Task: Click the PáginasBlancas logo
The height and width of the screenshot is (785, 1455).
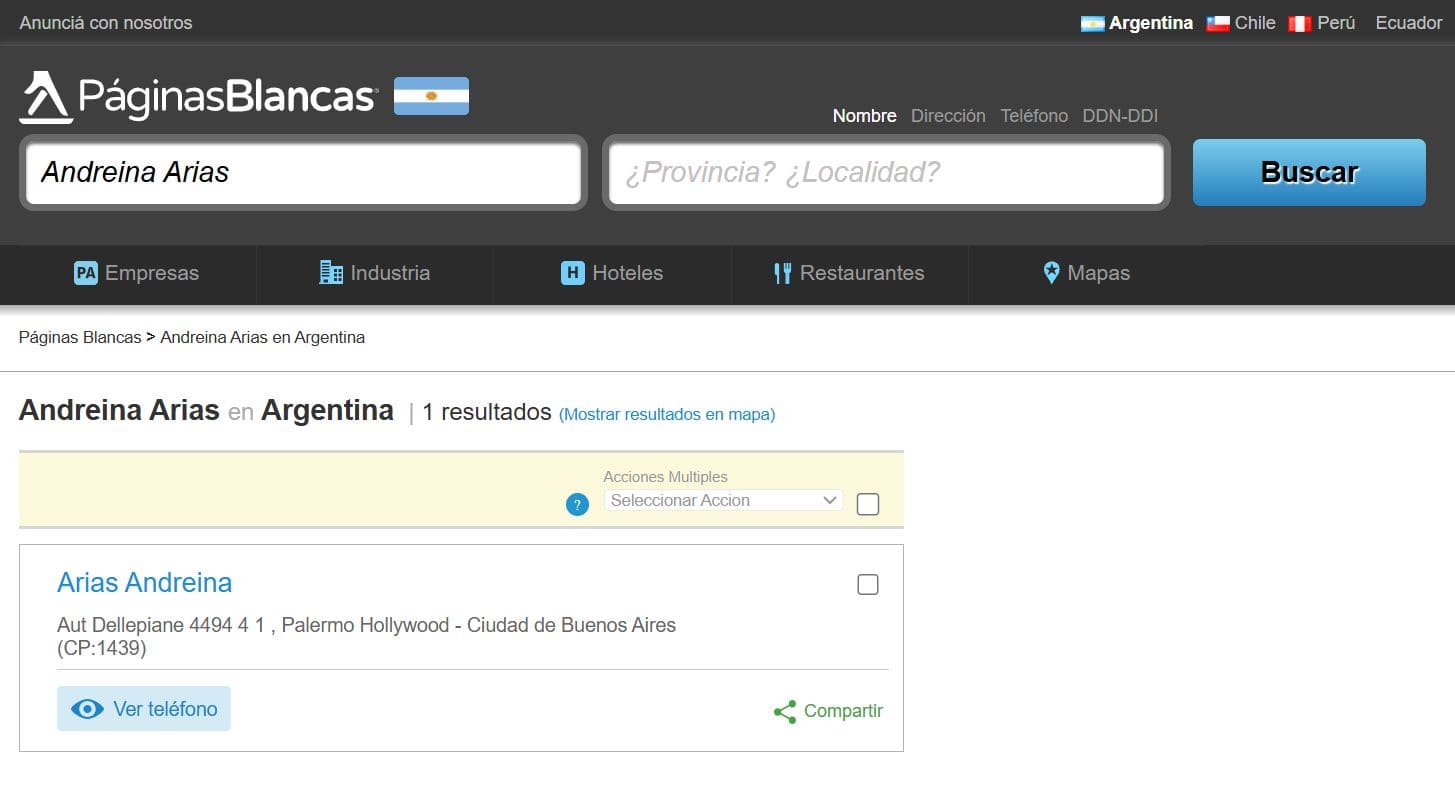Action: tap(198, 97)
